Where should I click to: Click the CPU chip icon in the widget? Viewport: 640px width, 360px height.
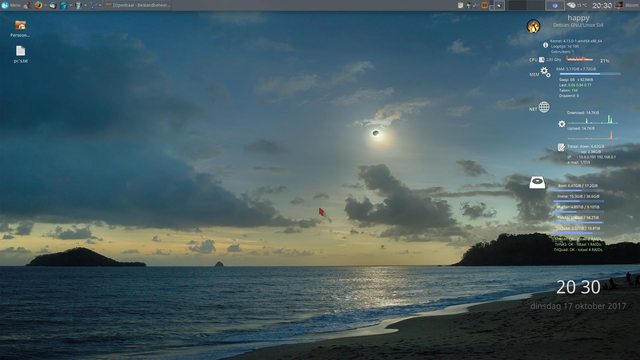point(542,60)
